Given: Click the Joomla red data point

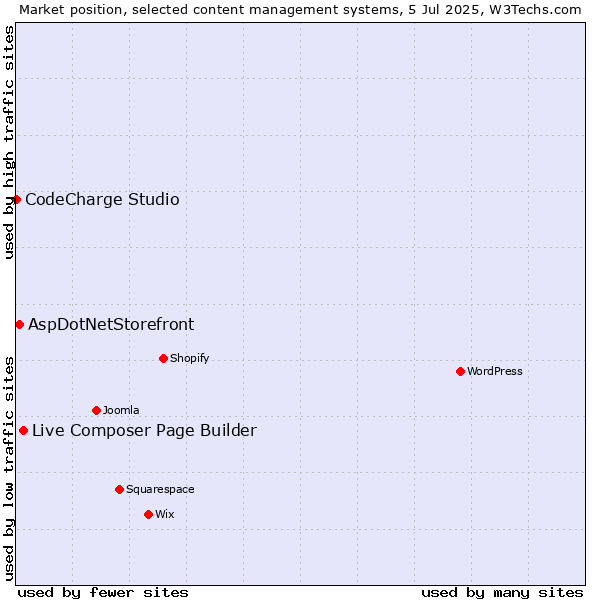Looking at the screenshot, I should click(x=96, y=411).
